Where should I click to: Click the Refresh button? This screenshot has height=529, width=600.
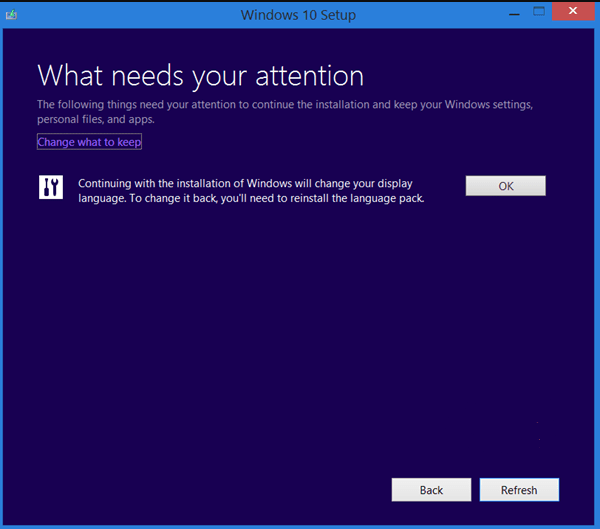519,490
